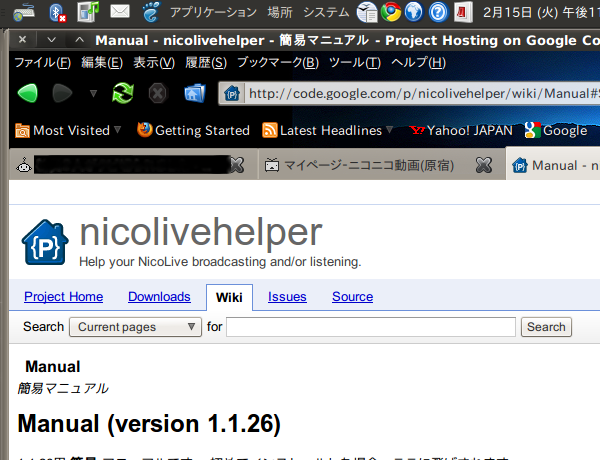Open the 編集(E) menu
Image resolution: width=600 pixels, height=460 pixels.
[102, 62]
